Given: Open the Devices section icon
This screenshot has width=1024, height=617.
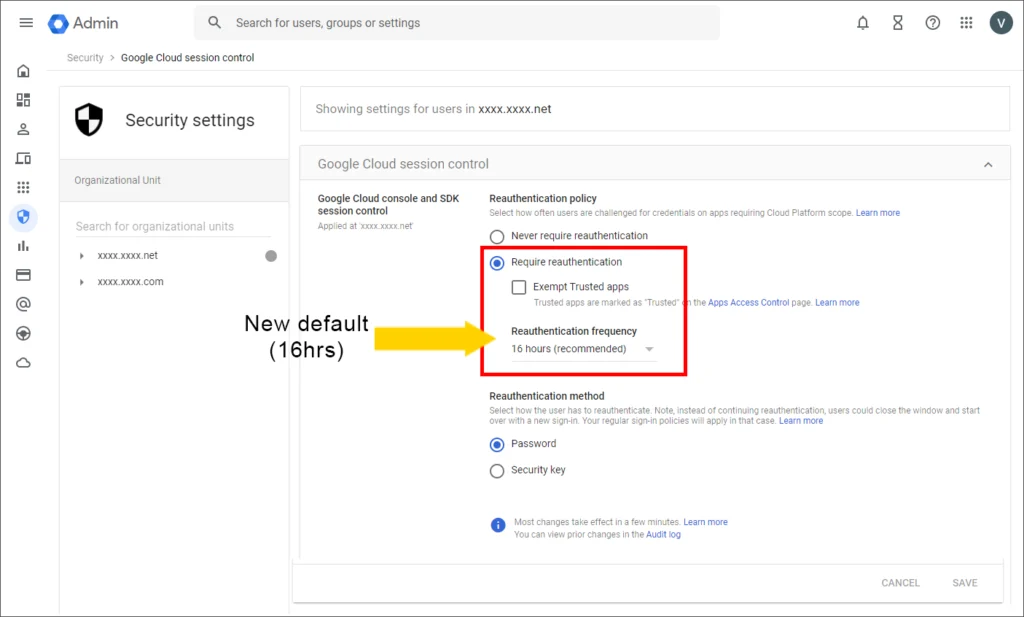Looking at the screenshot, I should [x=23, y=157].
